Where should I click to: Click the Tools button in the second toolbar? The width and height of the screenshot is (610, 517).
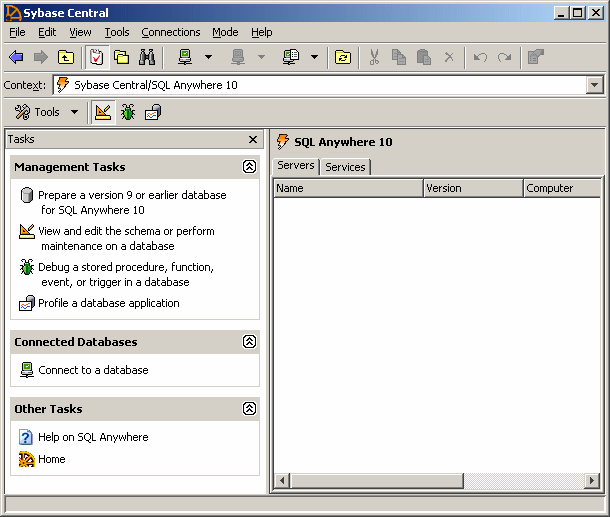[37, 112]
